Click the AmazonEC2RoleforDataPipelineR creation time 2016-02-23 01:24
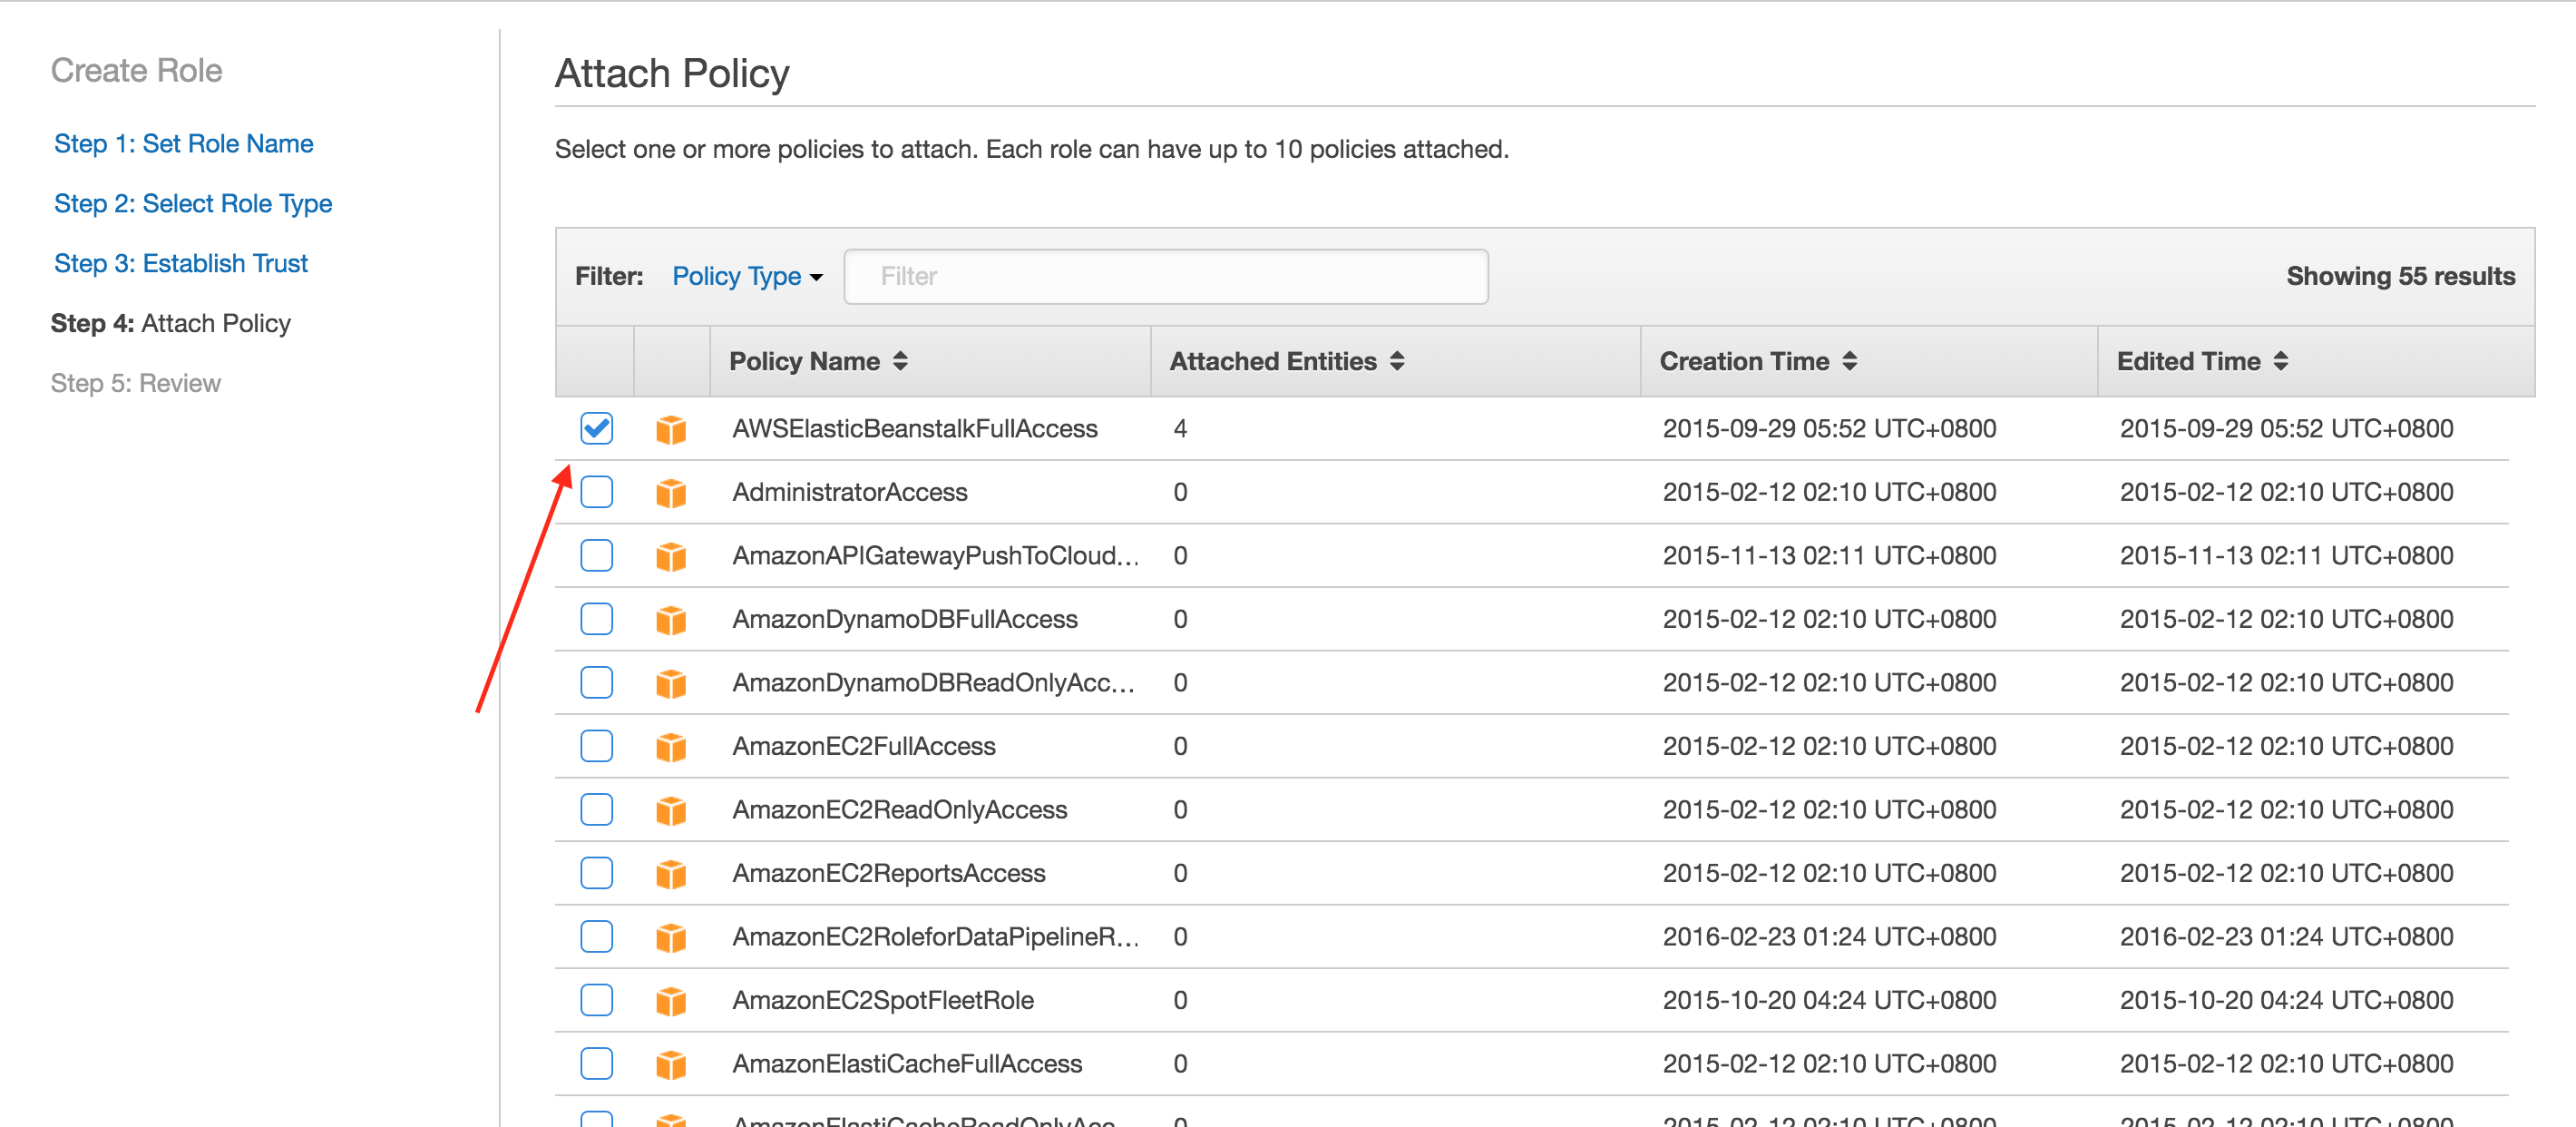2576x1127 pixels. pyautogui.click(x=1830, y=937)
